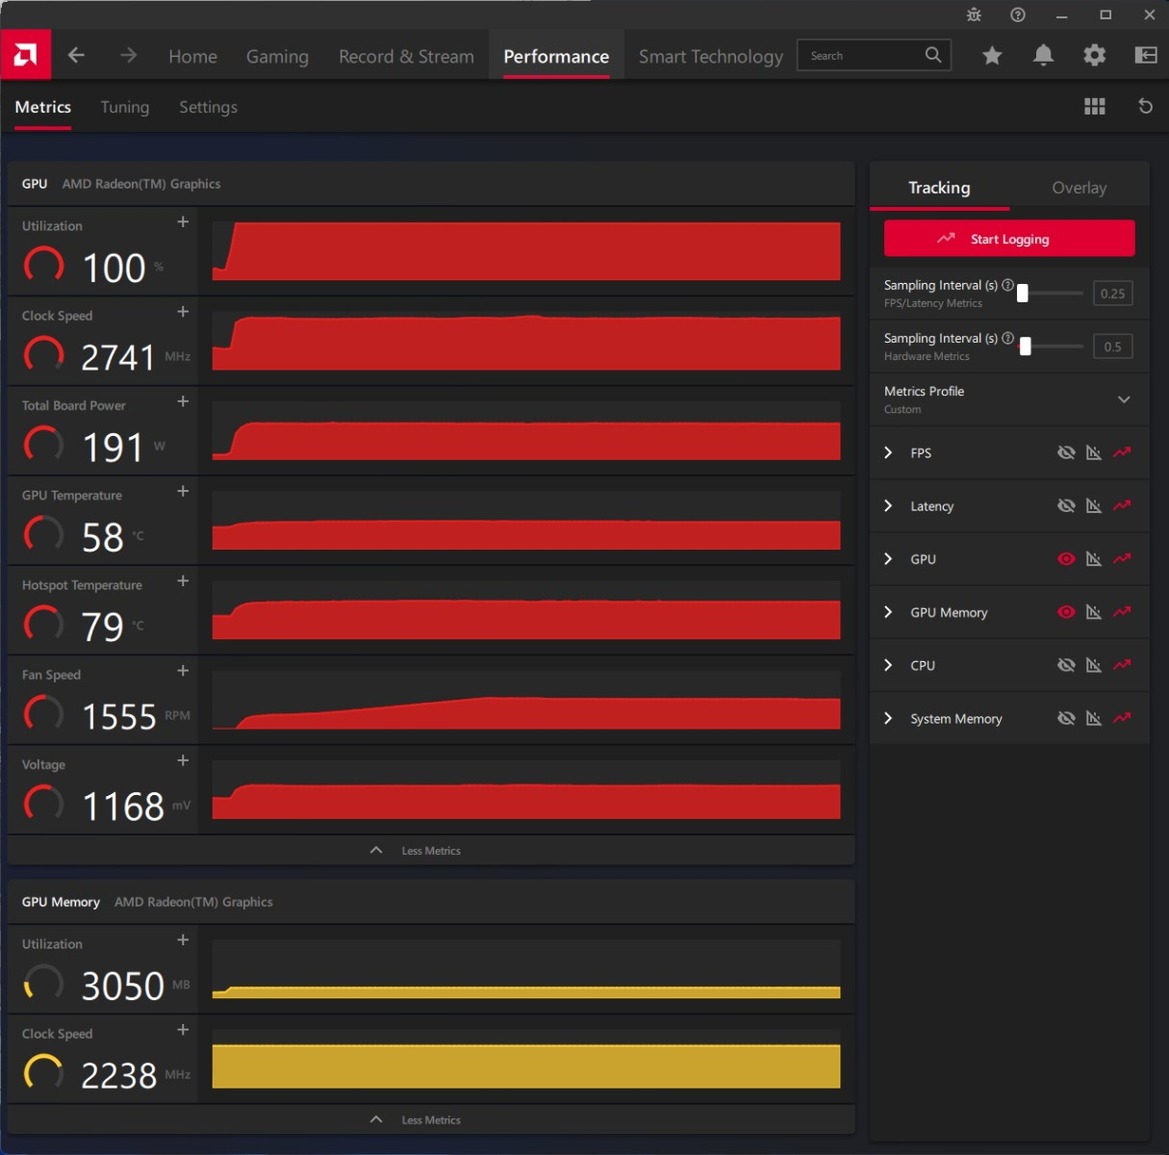Toggle FPS graph chart icon
This screenshot has width=1169, height=1155.
coord(1094,453)
